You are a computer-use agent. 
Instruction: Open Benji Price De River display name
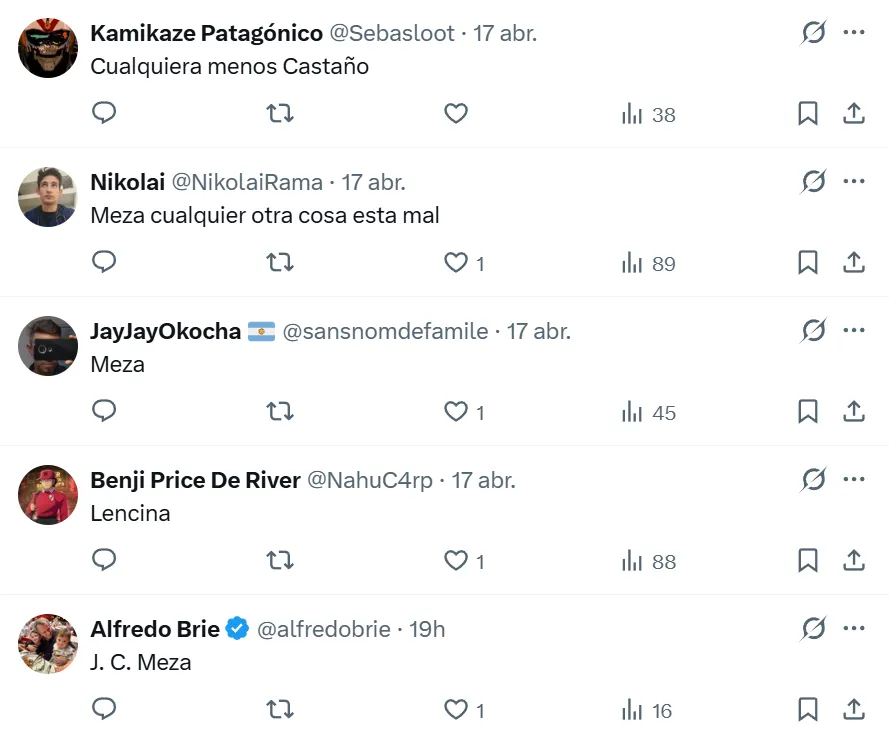(x=195, y=480)
